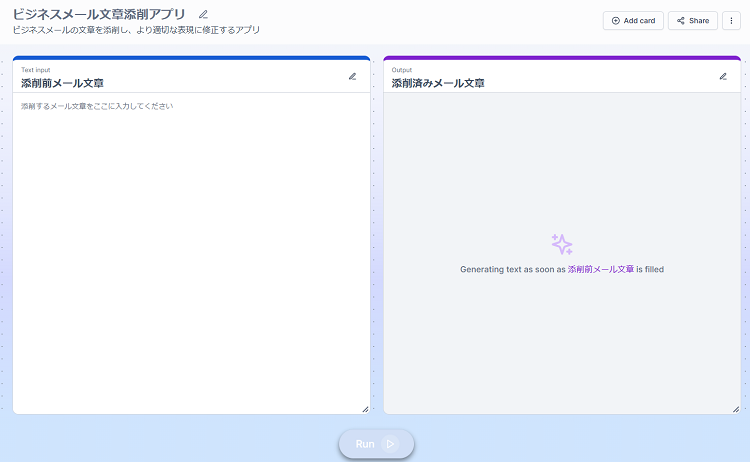Click the Share button

pyautogui.click(x=692, y=20)
